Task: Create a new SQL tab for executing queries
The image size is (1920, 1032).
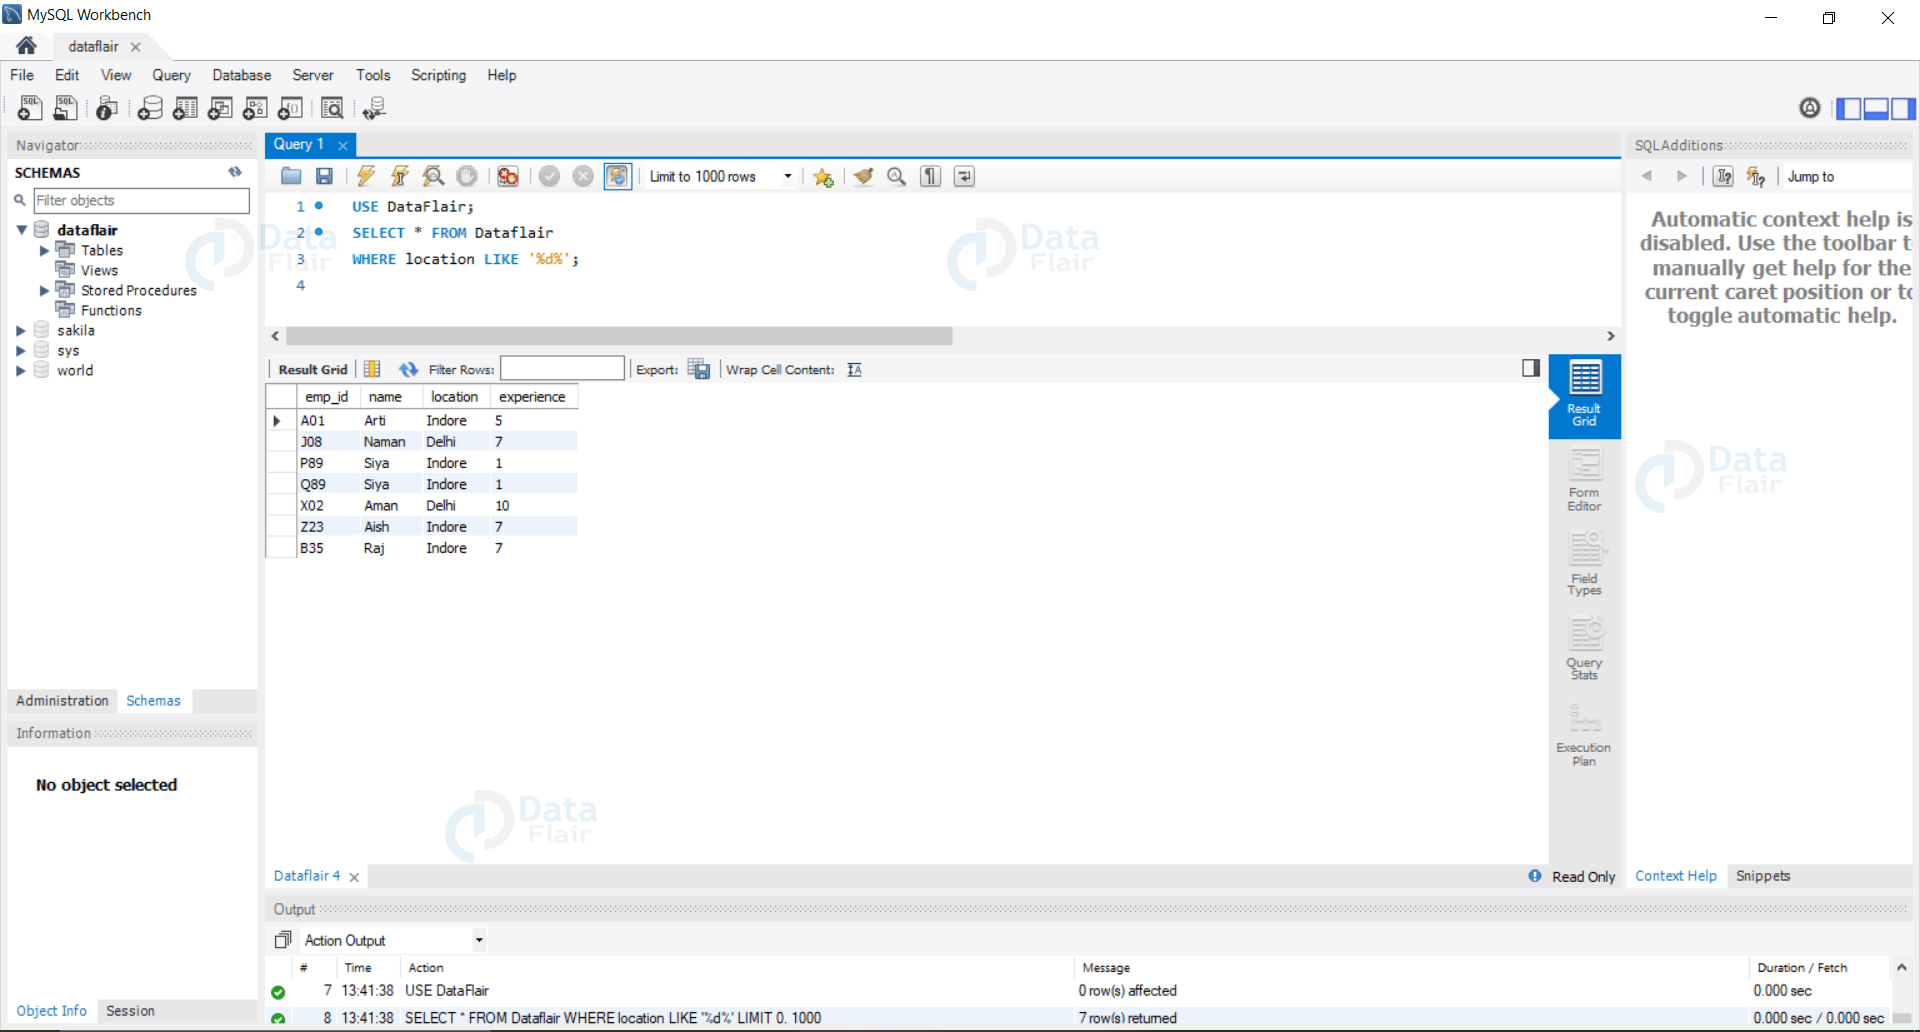Action: coord(30,108)
